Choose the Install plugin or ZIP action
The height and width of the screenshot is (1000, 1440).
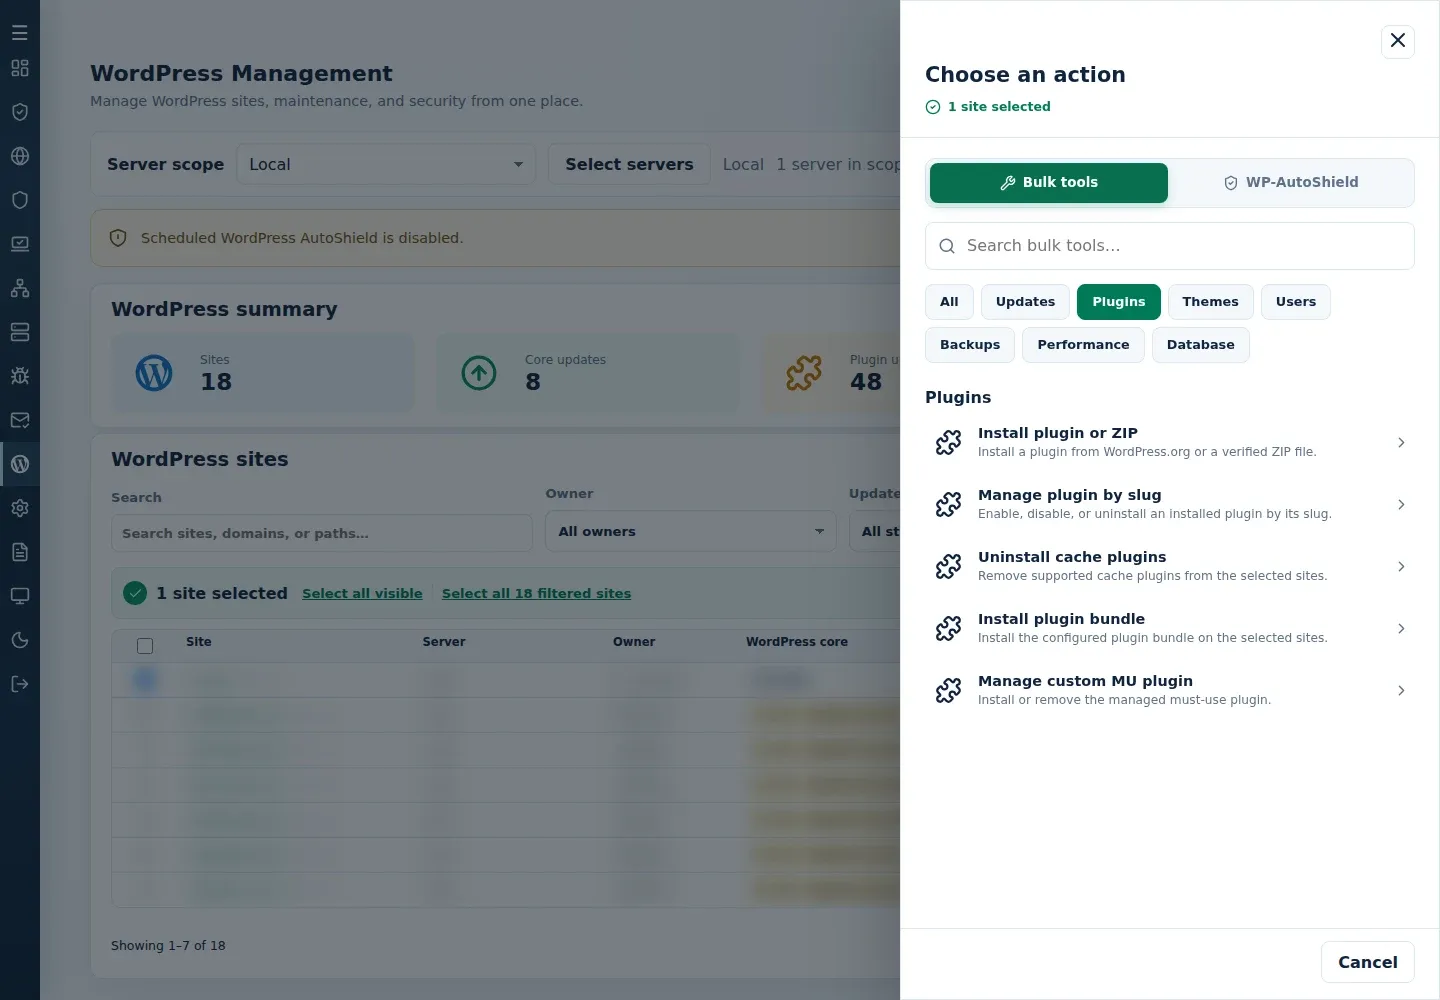(1170, 442)
